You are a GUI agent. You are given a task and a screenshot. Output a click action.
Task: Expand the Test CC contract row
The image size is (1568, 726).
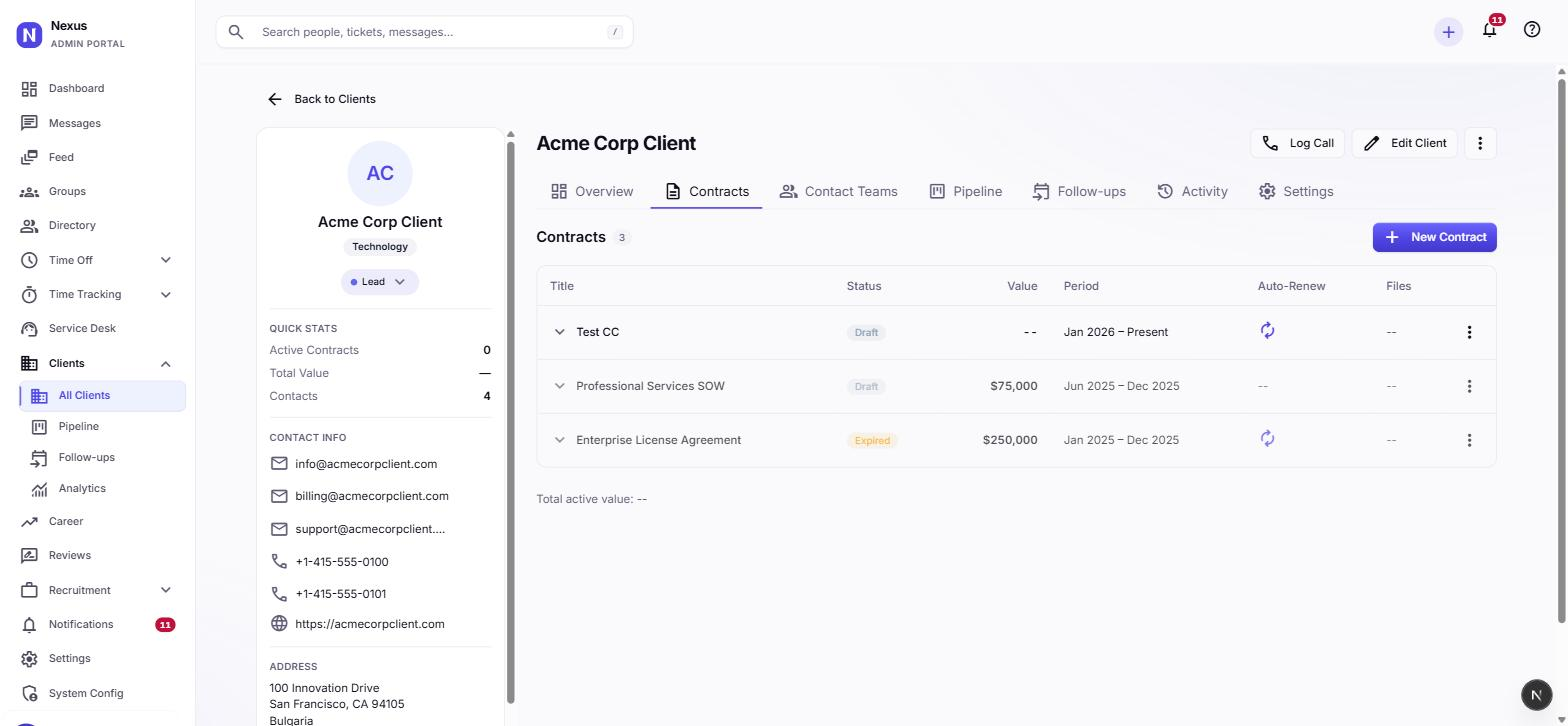click(x=560, y=332)
